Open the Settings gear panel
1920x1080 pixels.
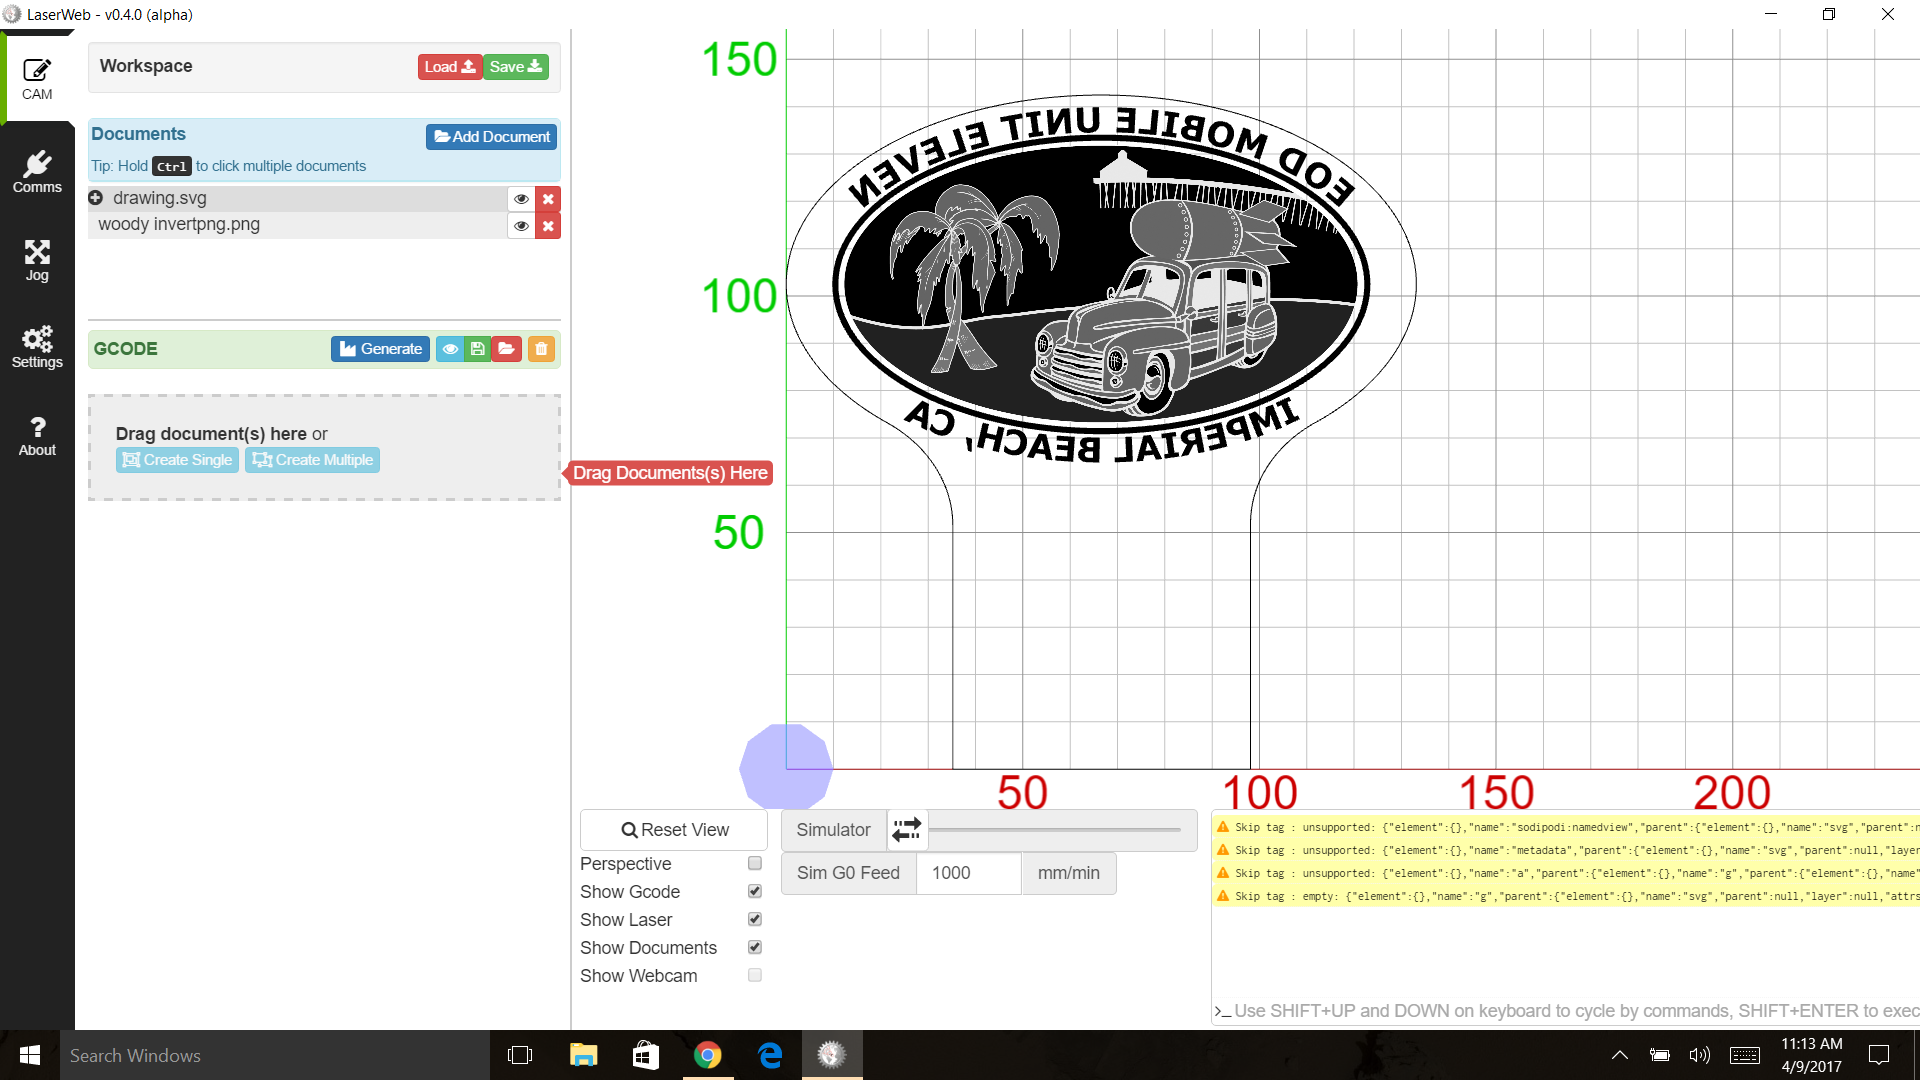[x=37, y=347]
